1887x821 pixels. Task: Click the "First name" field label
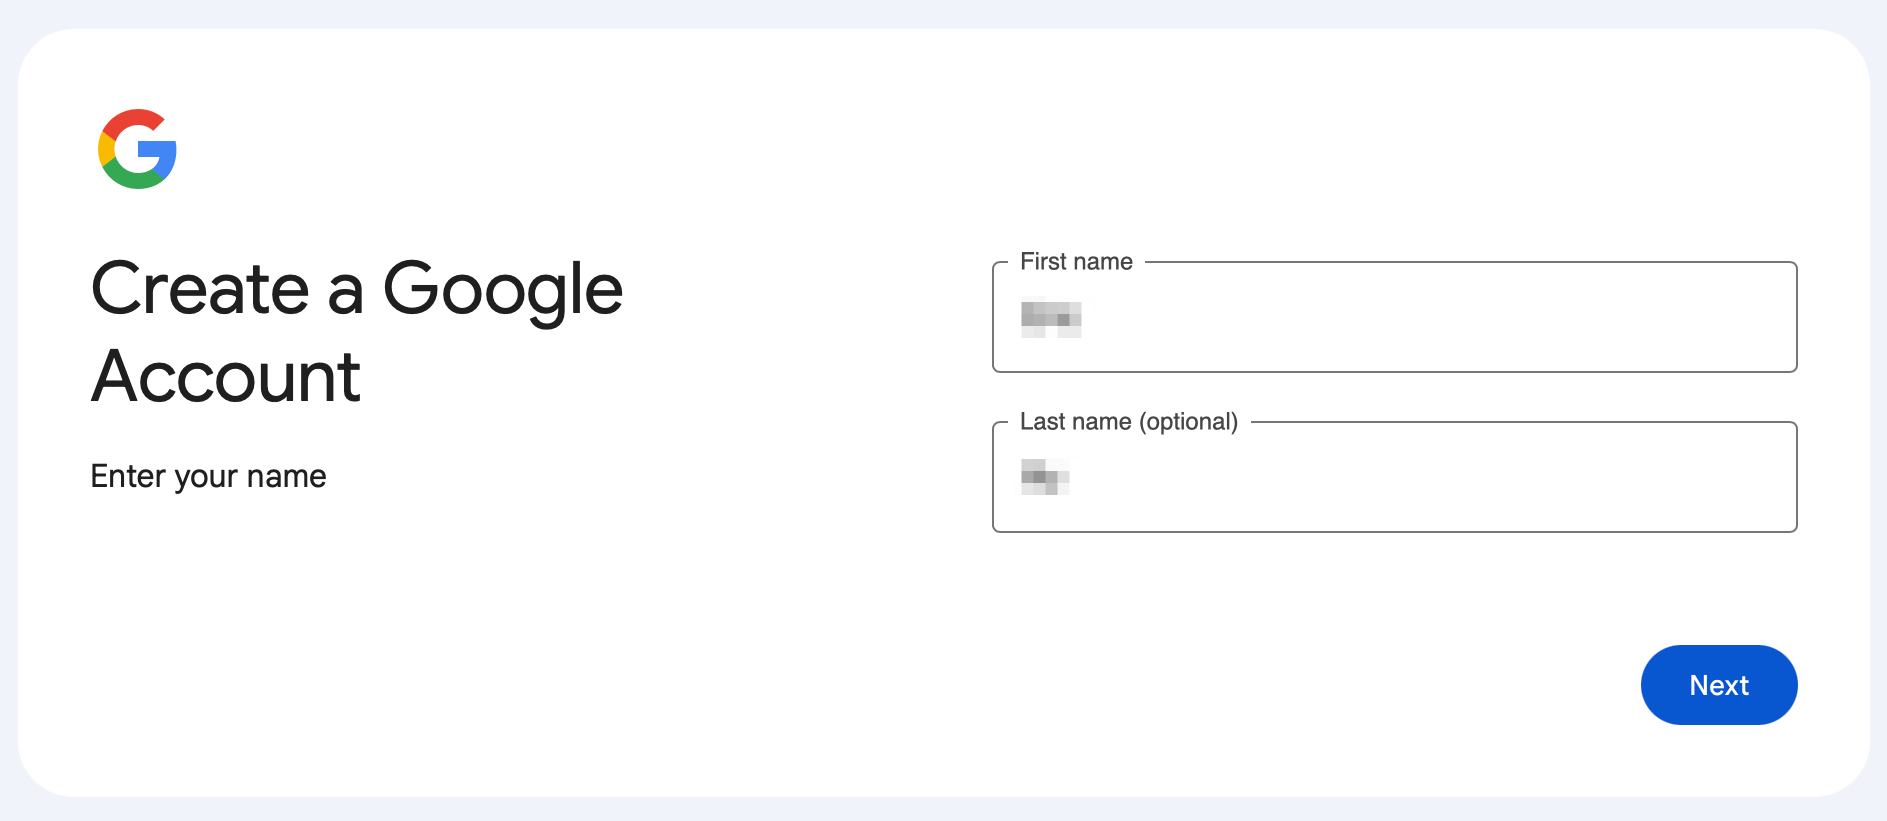[1076, 262]
